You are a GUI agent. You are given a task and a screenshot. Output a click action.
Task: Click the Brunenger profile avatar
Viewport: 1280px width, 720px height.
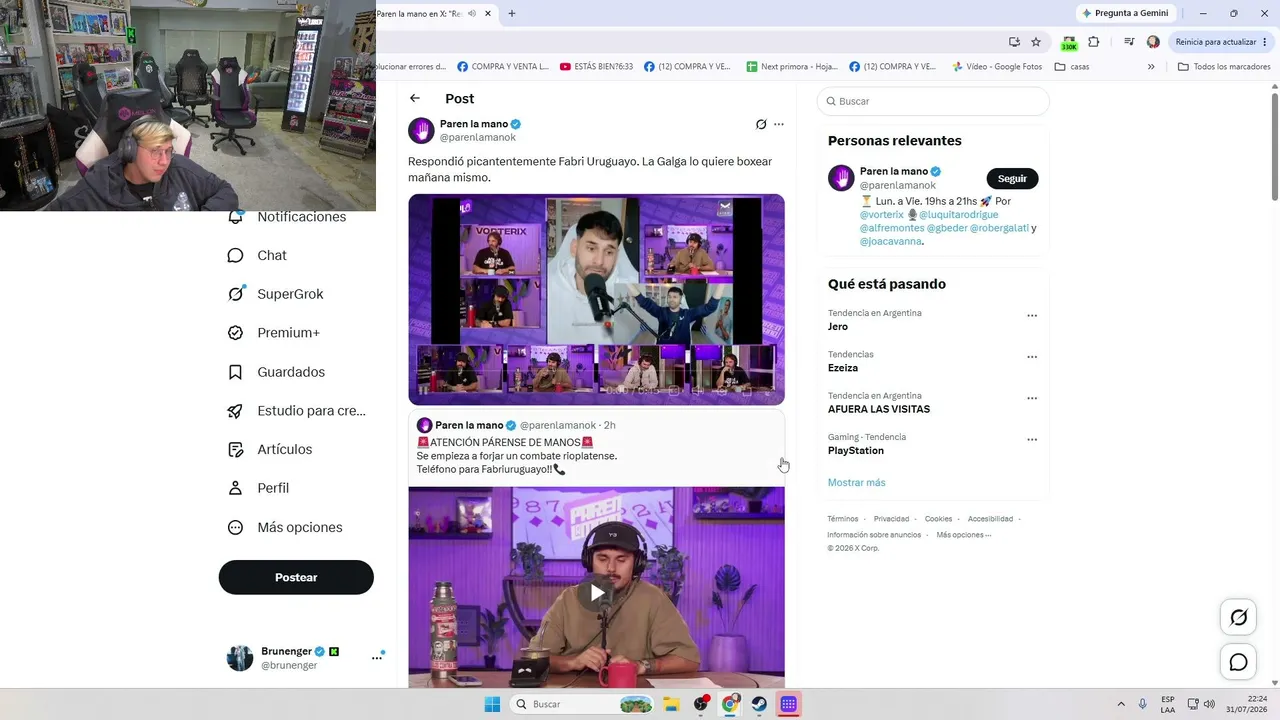[240, 658]
